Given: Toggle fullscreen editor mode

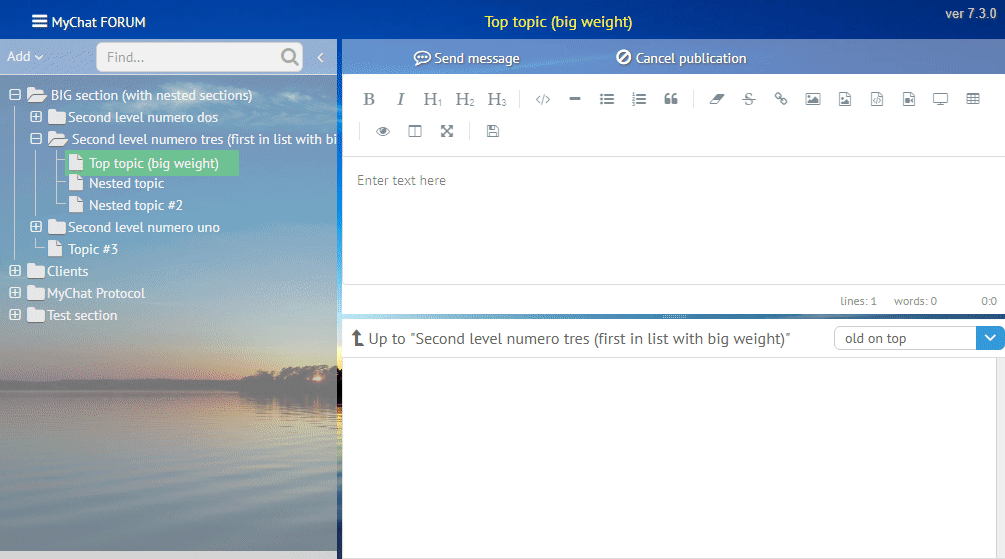Looking at the screenshot, I should tap(447, 131).
